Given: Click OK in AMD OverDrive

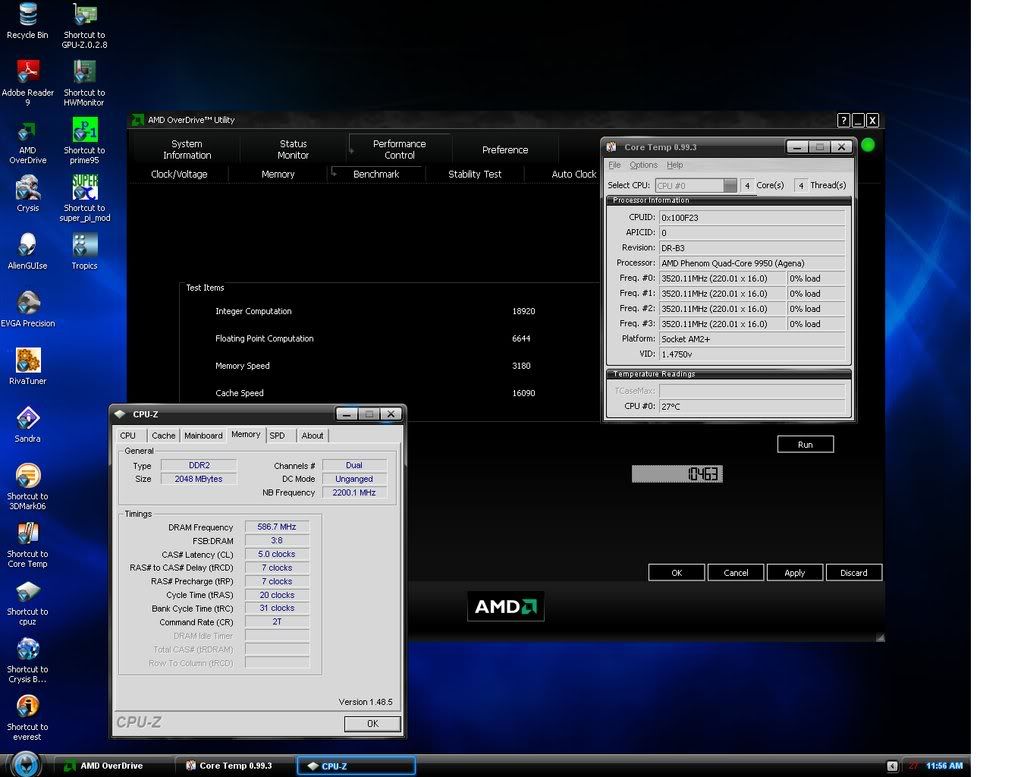Looking at the screenshot, I should click(x=677, y=573).
